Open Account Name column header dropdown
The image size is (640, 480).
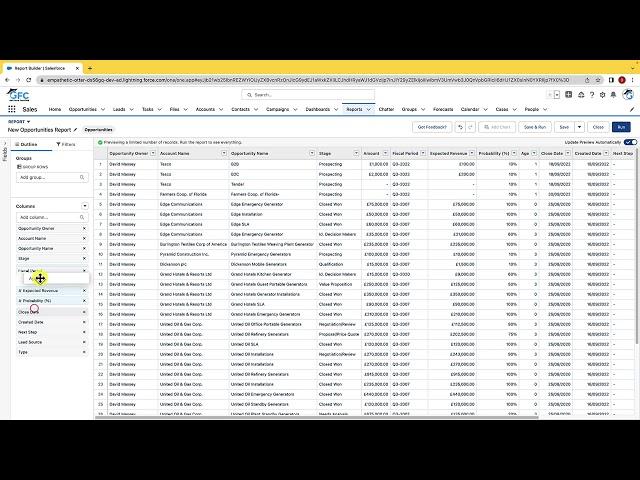(224, 153)
